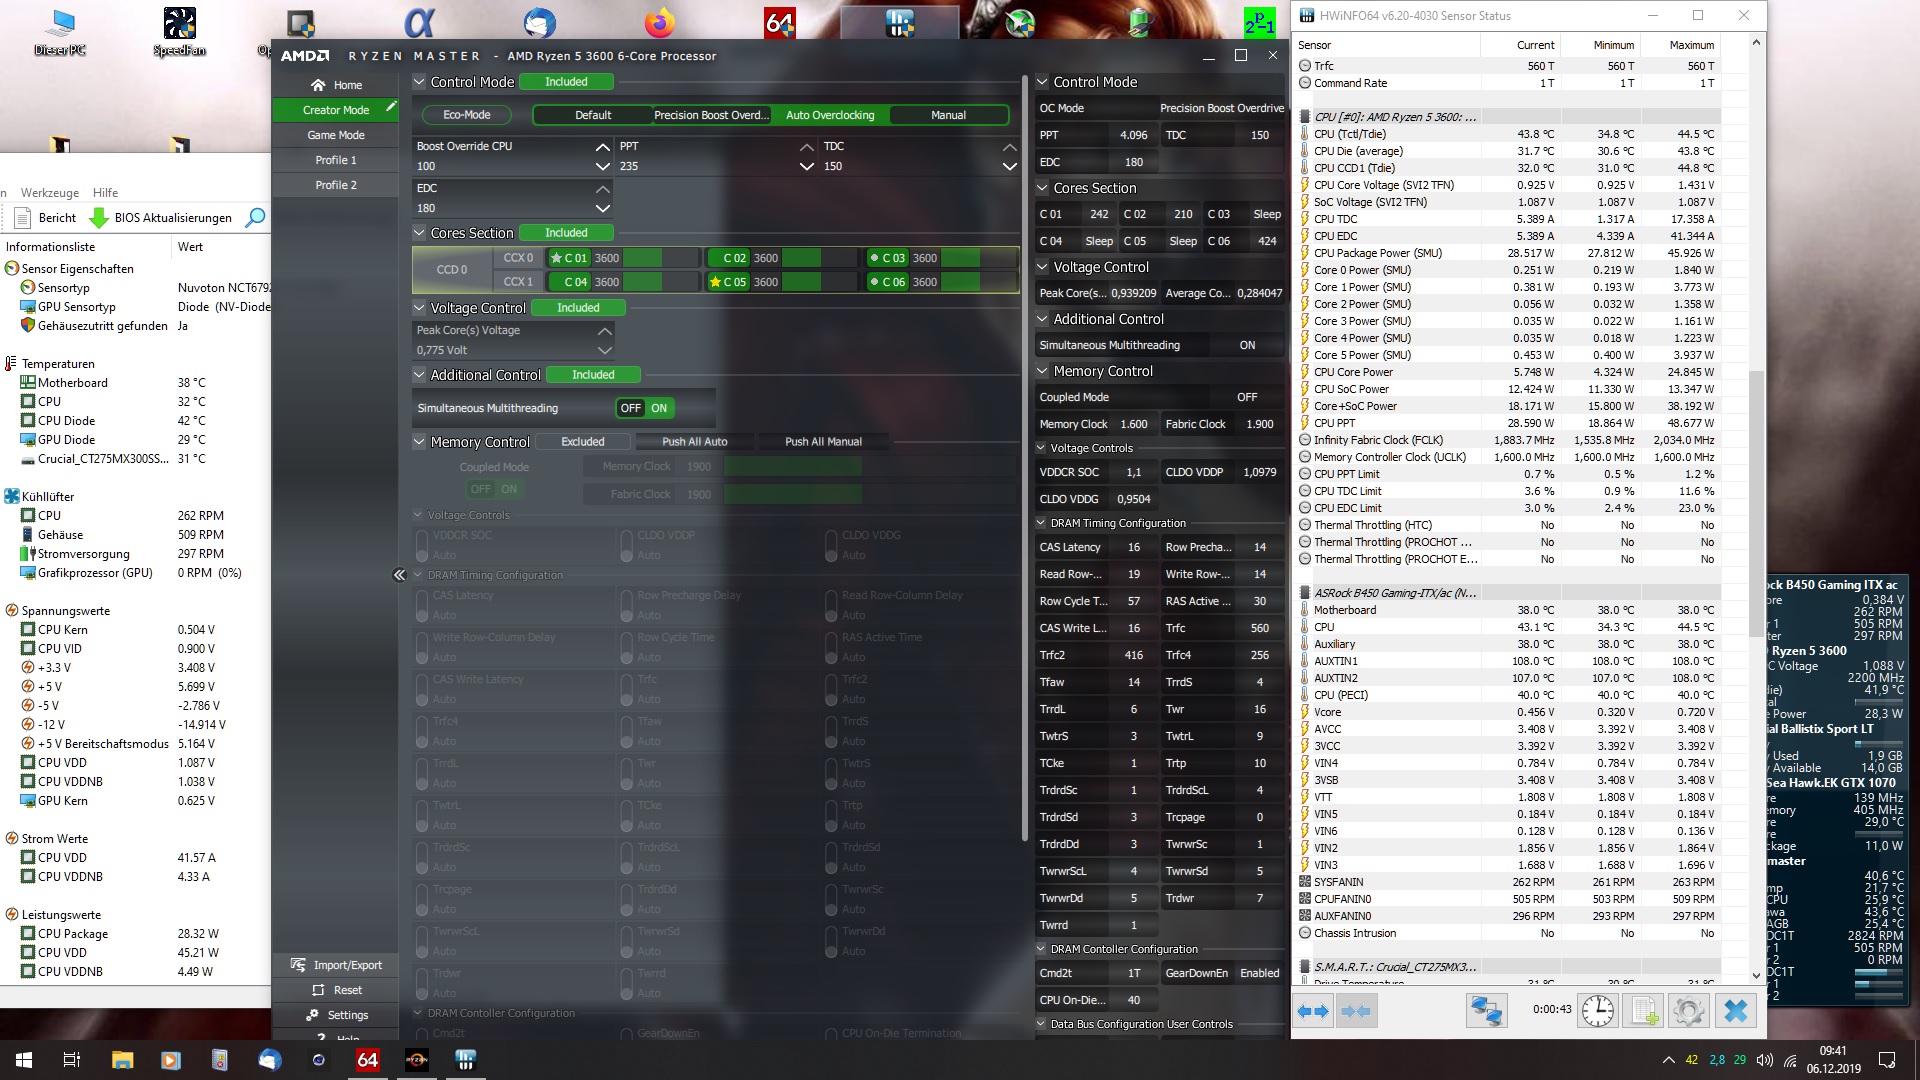The height and width of the screenshot is (1080, 1920).
Task: Start logging with spreadsheet plus icon
Action: point(1644,1011)
